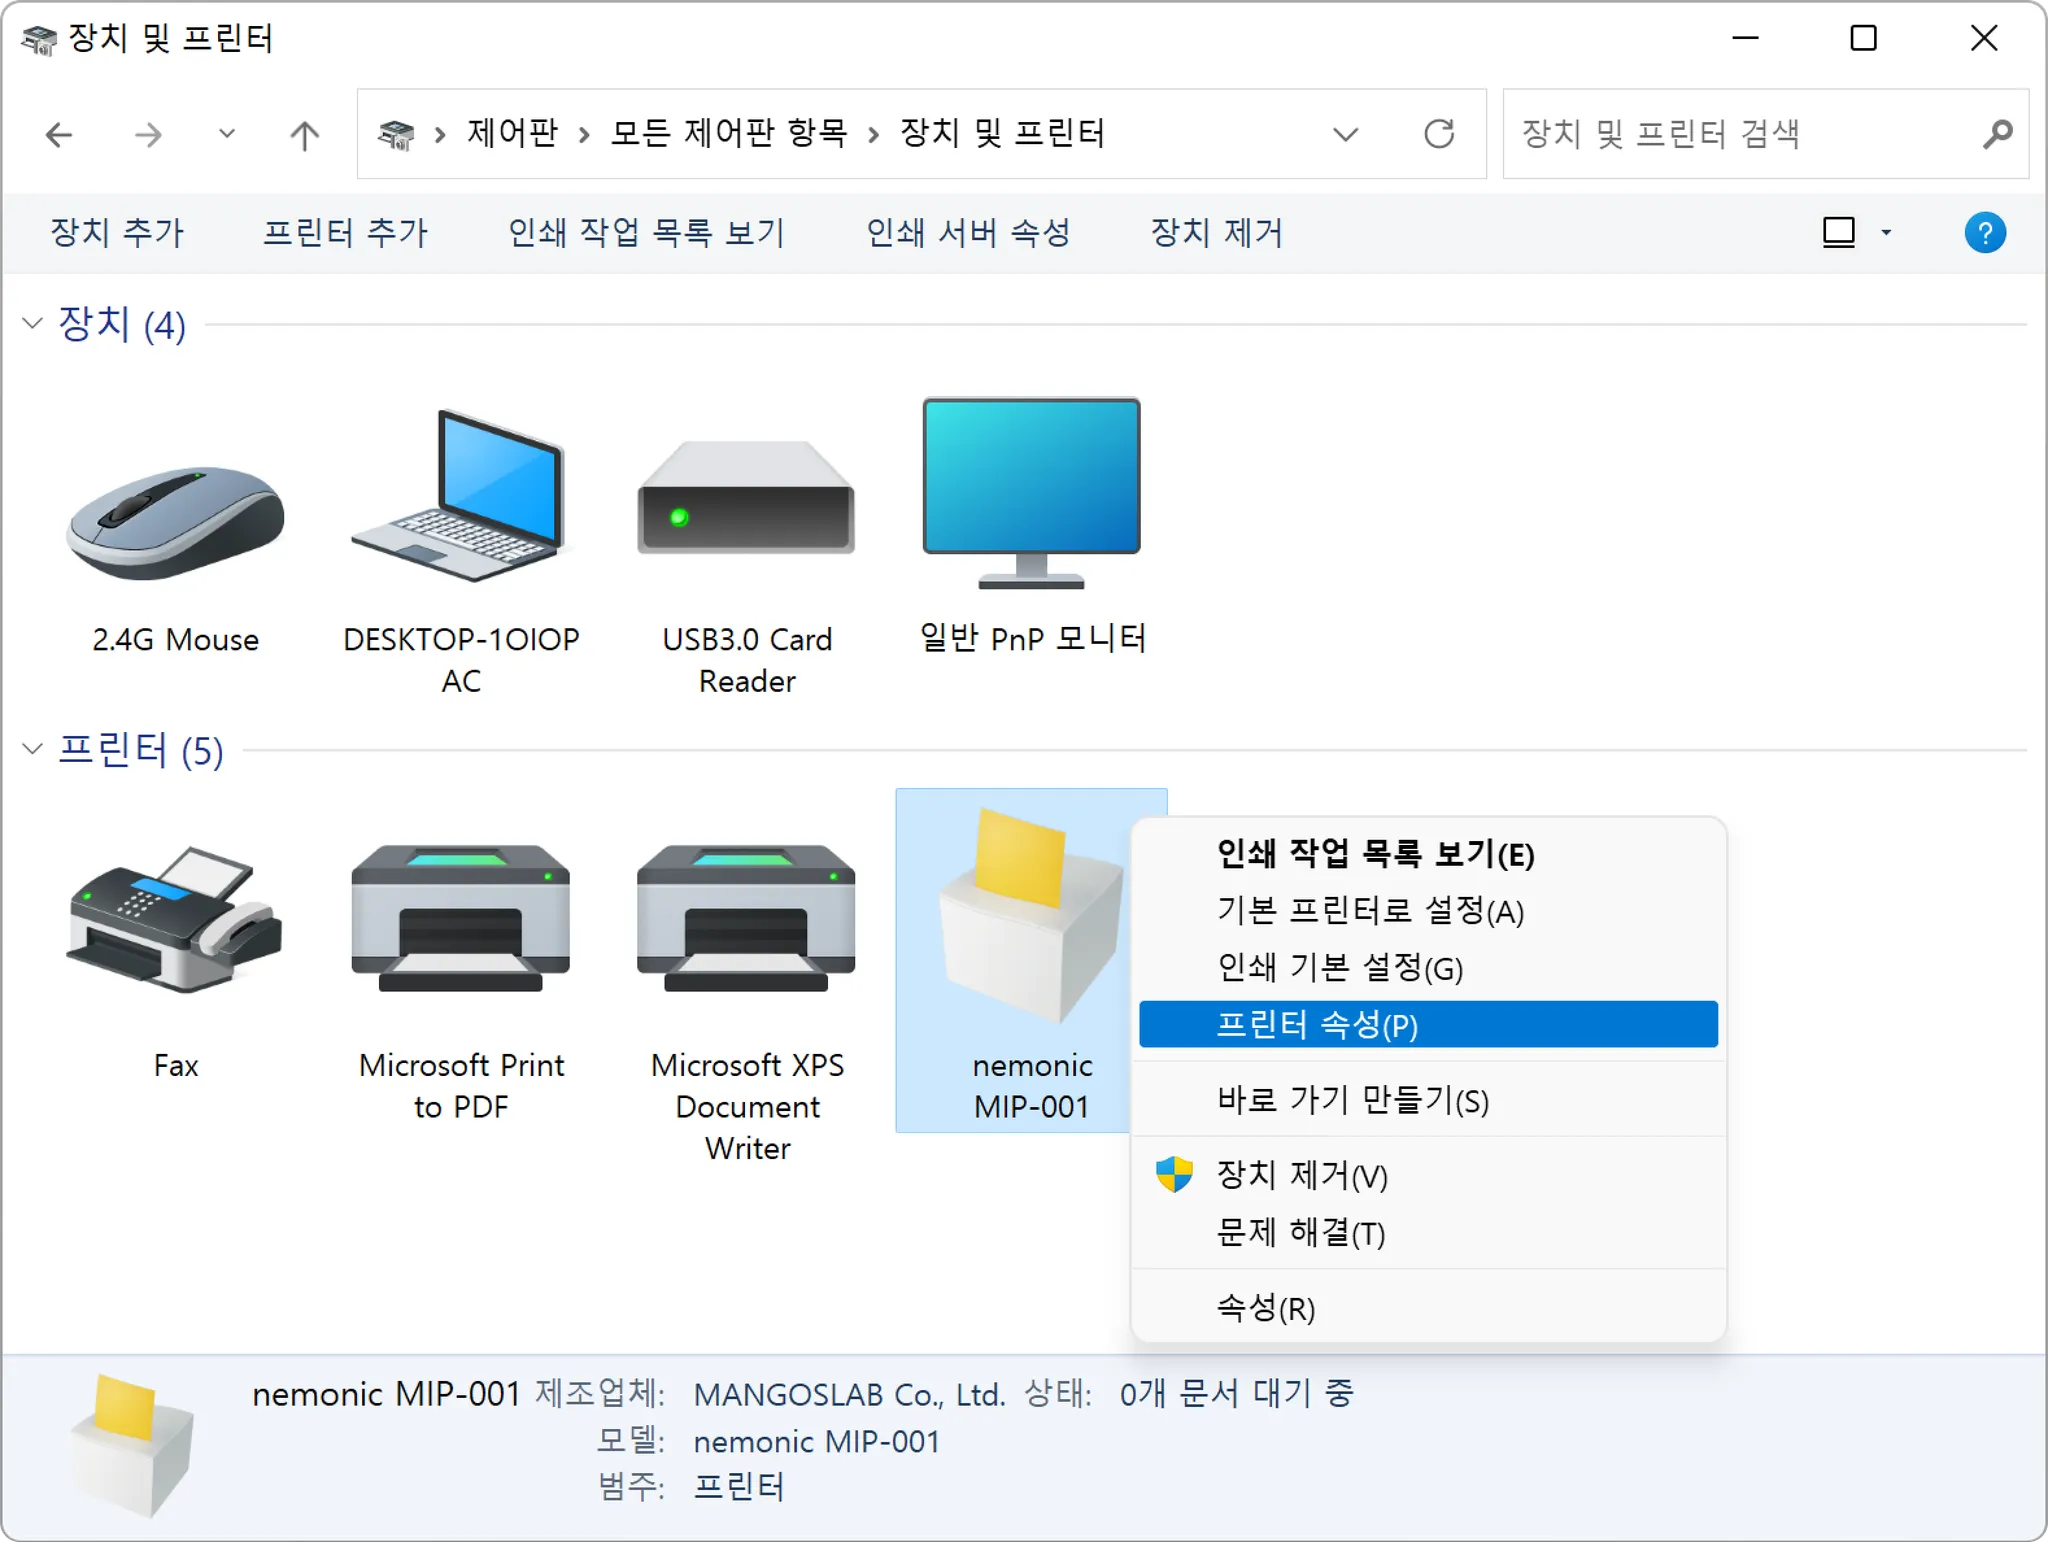The image size is (2048, 1542).
Task: Collapse the 프린터 (5) group
Action: pyautogui.click(x=32, y=749)
